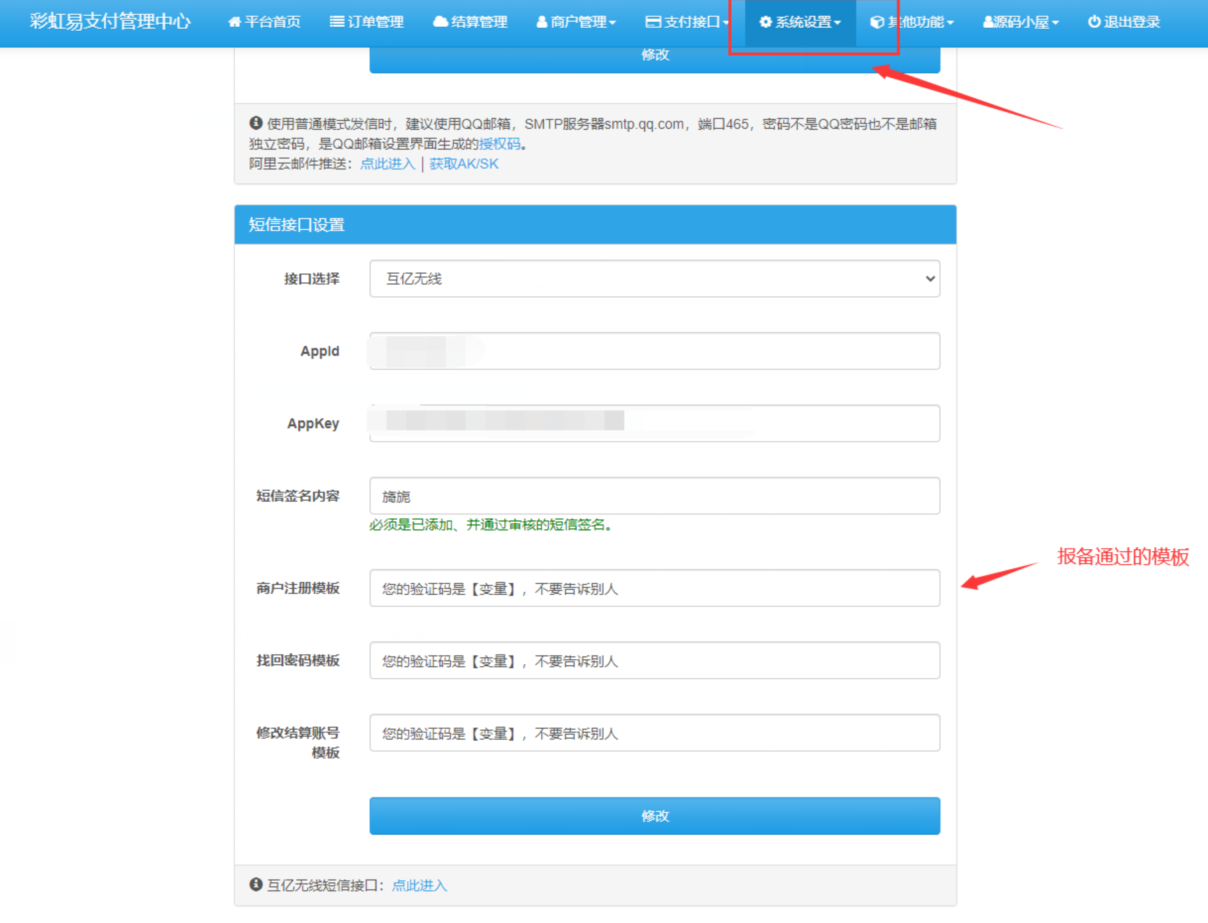Click the cloud icon beside 结算管理
This screenshot has height=923, width=1208.
click(440, 22)
